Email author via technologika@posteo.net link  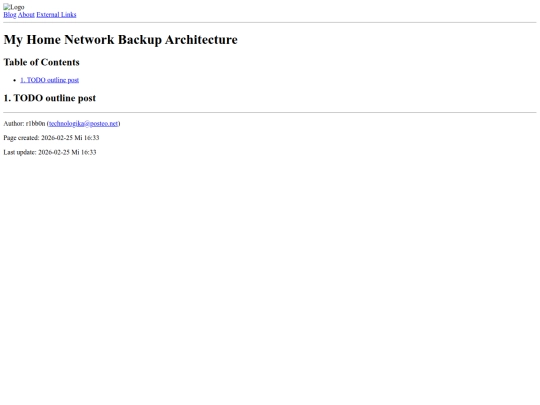point(83,123)
